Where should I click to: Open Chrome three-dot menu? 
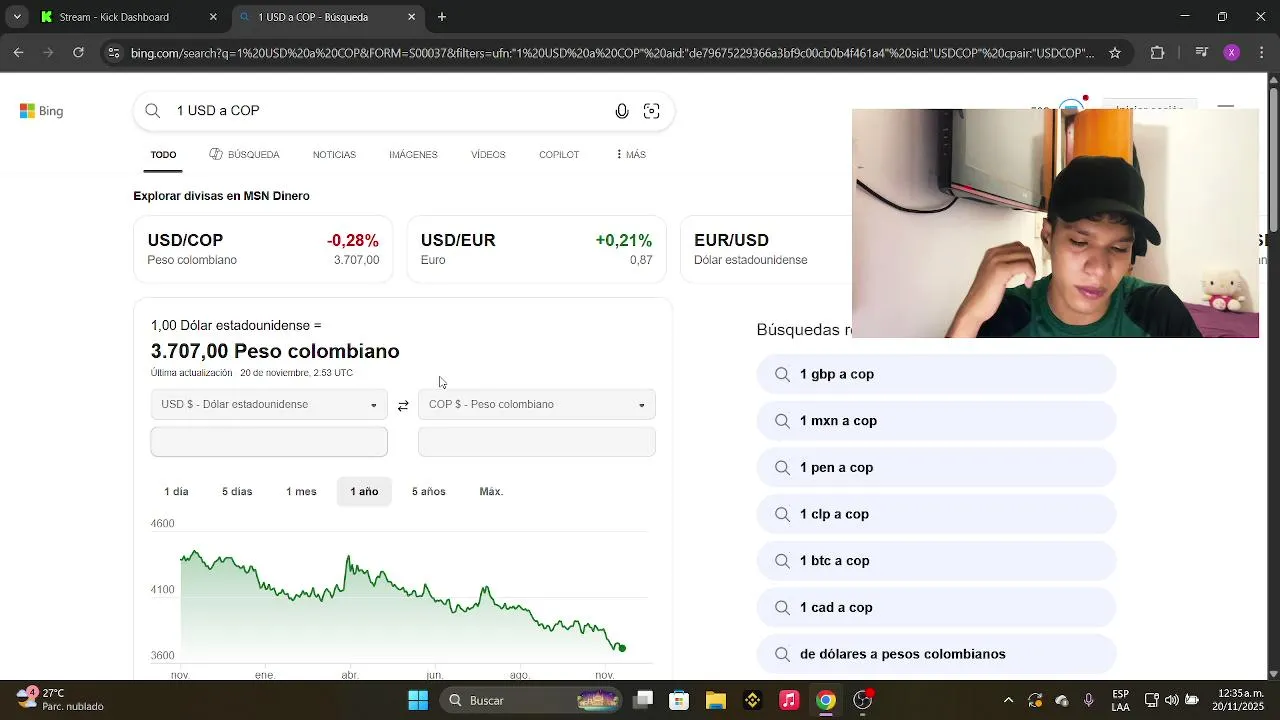pyautogui.click(x=1261, y=53)
